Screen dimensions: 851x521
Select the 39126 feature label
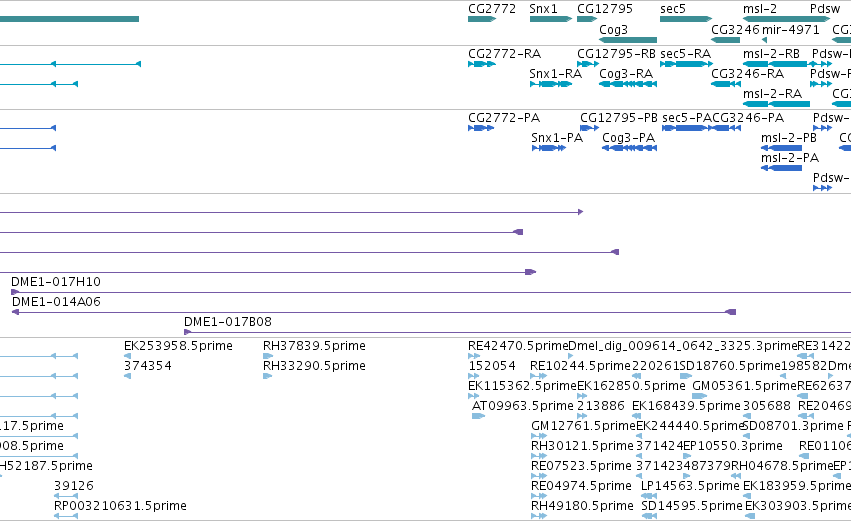point(74,486)
